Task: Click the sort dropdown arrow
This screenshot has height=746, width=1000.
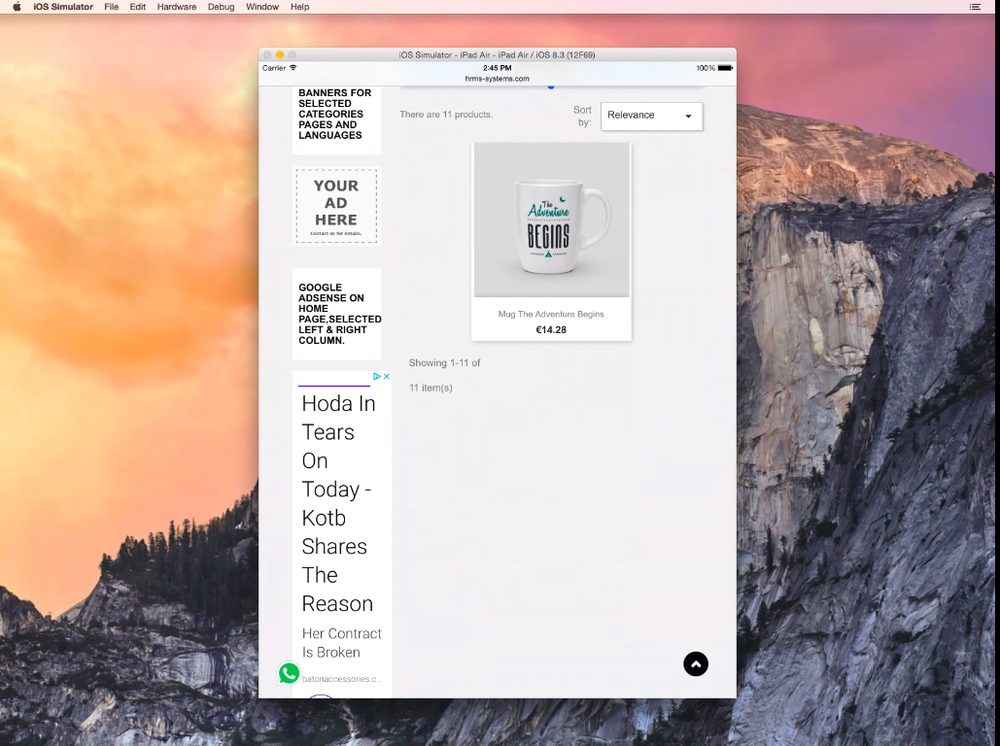Action: (x=688, y=116)
